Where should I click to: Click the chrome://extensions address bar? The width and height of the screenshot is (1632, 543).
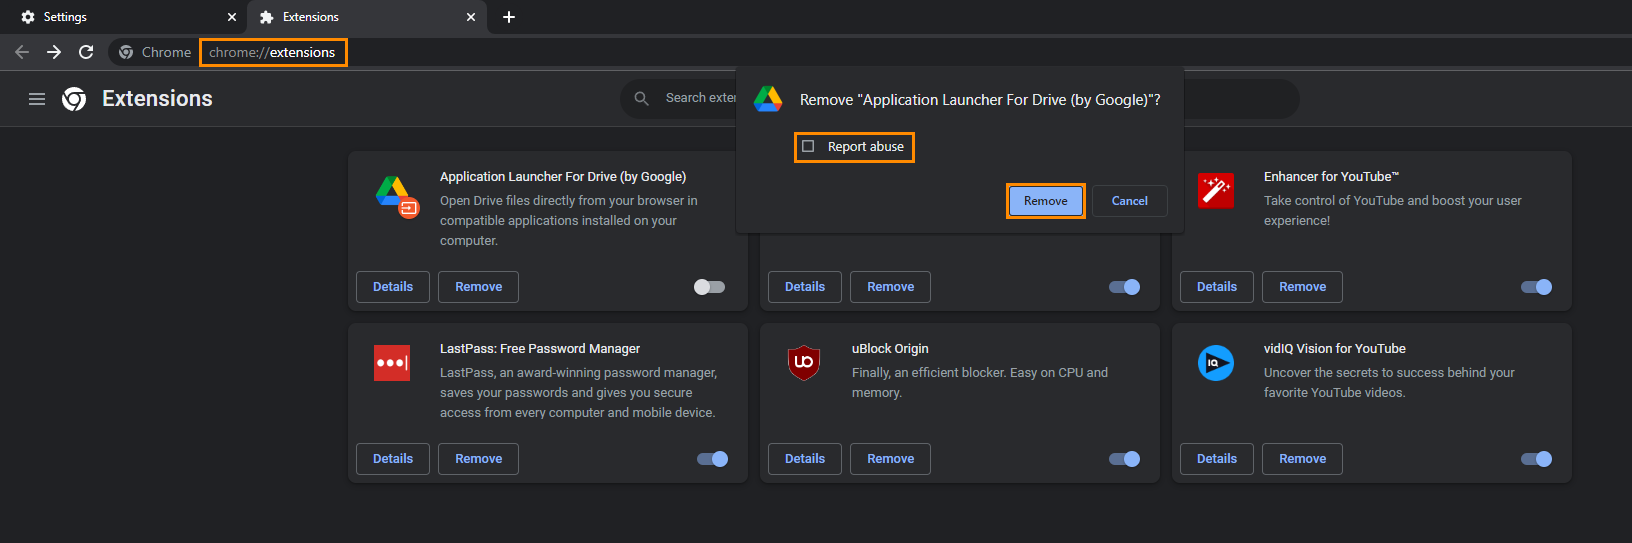[x=272, y=52]
